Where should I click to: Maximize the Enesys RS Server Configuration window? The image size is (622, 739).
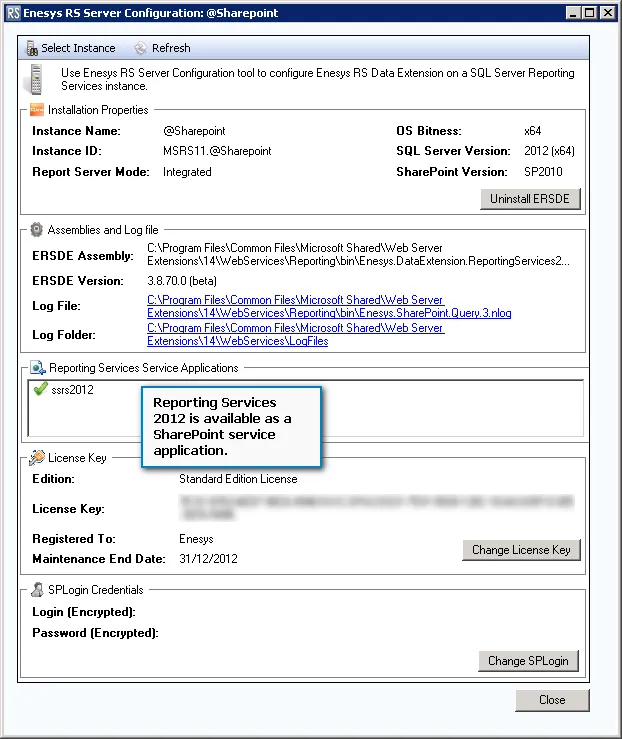click(589, 13)
